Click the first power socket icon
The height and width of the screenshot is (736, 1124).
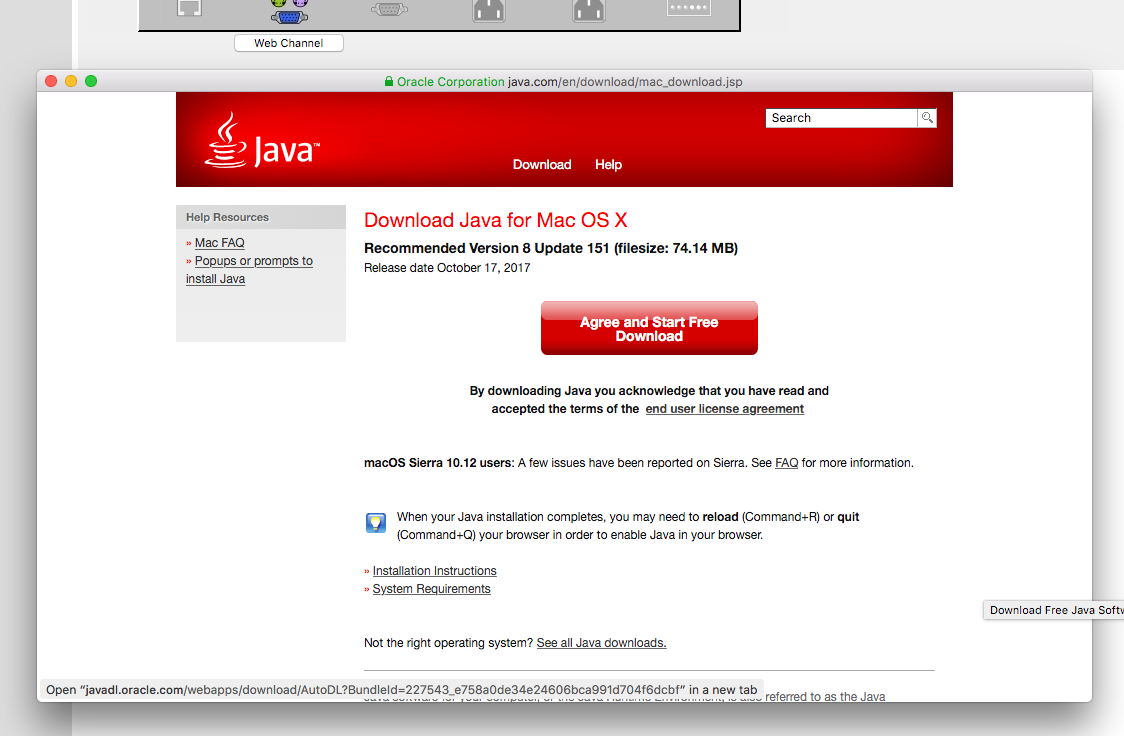[489, 10]
